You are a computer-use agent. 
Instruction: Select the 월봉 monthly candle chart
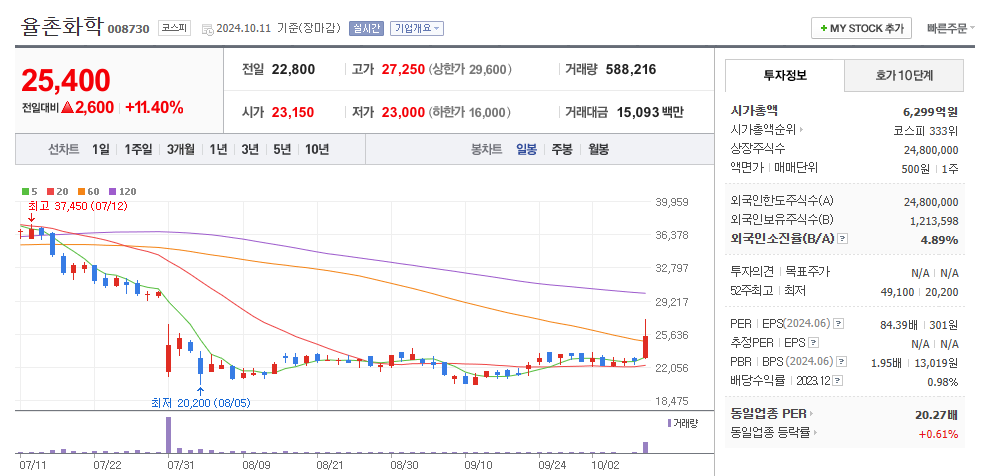click(598, 149)
